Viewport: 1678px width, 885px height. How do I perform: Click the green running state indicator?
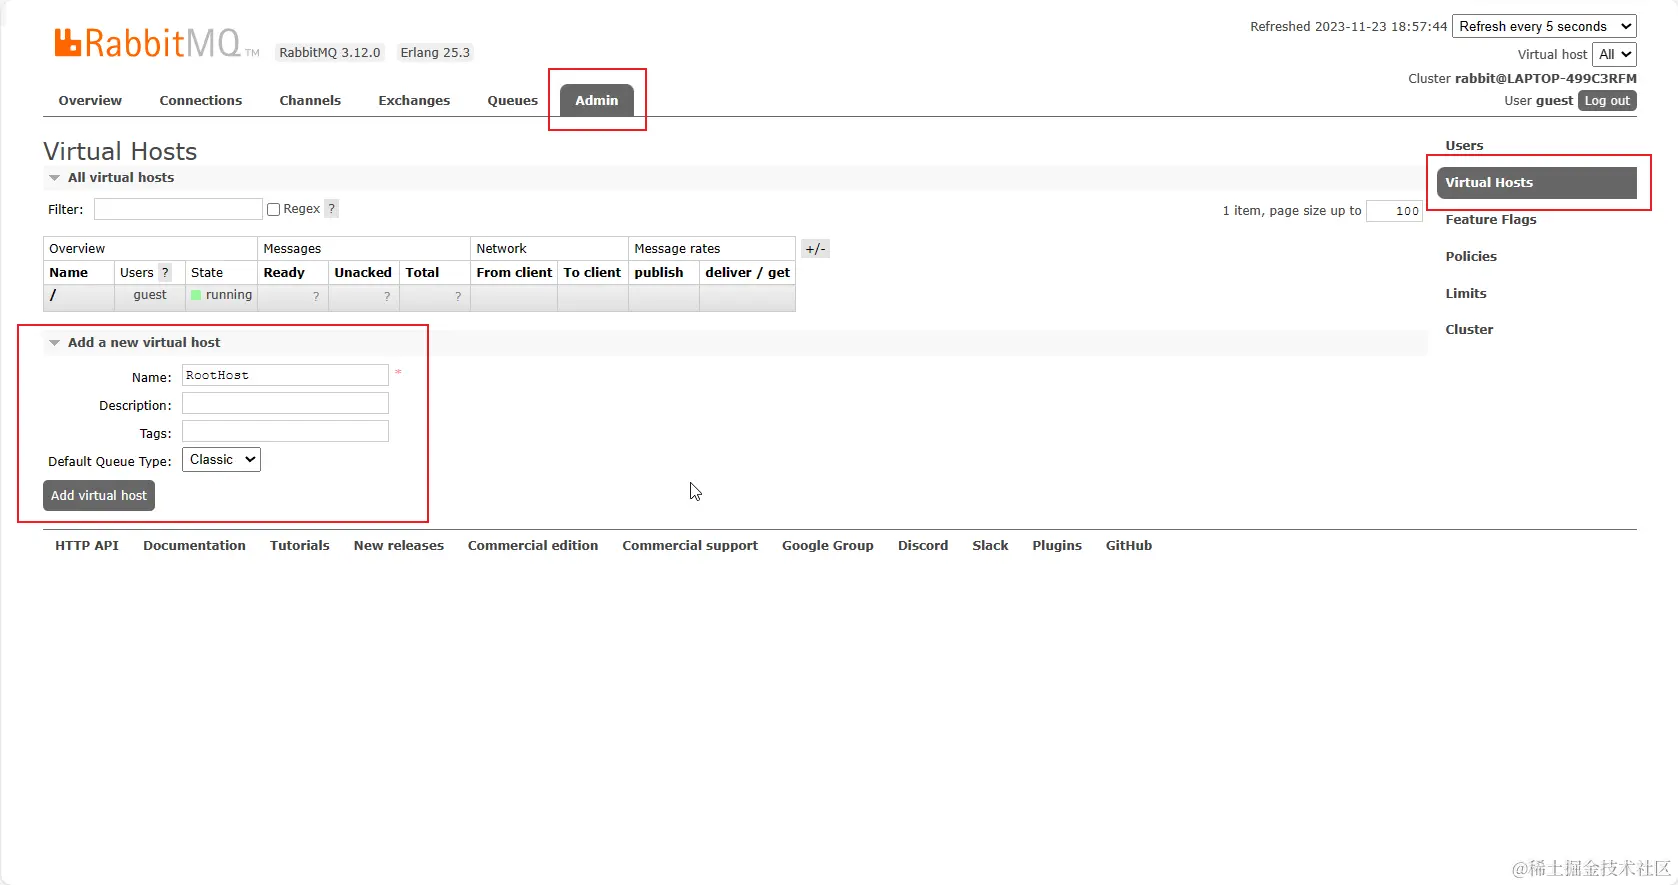(x=196, y=295)
